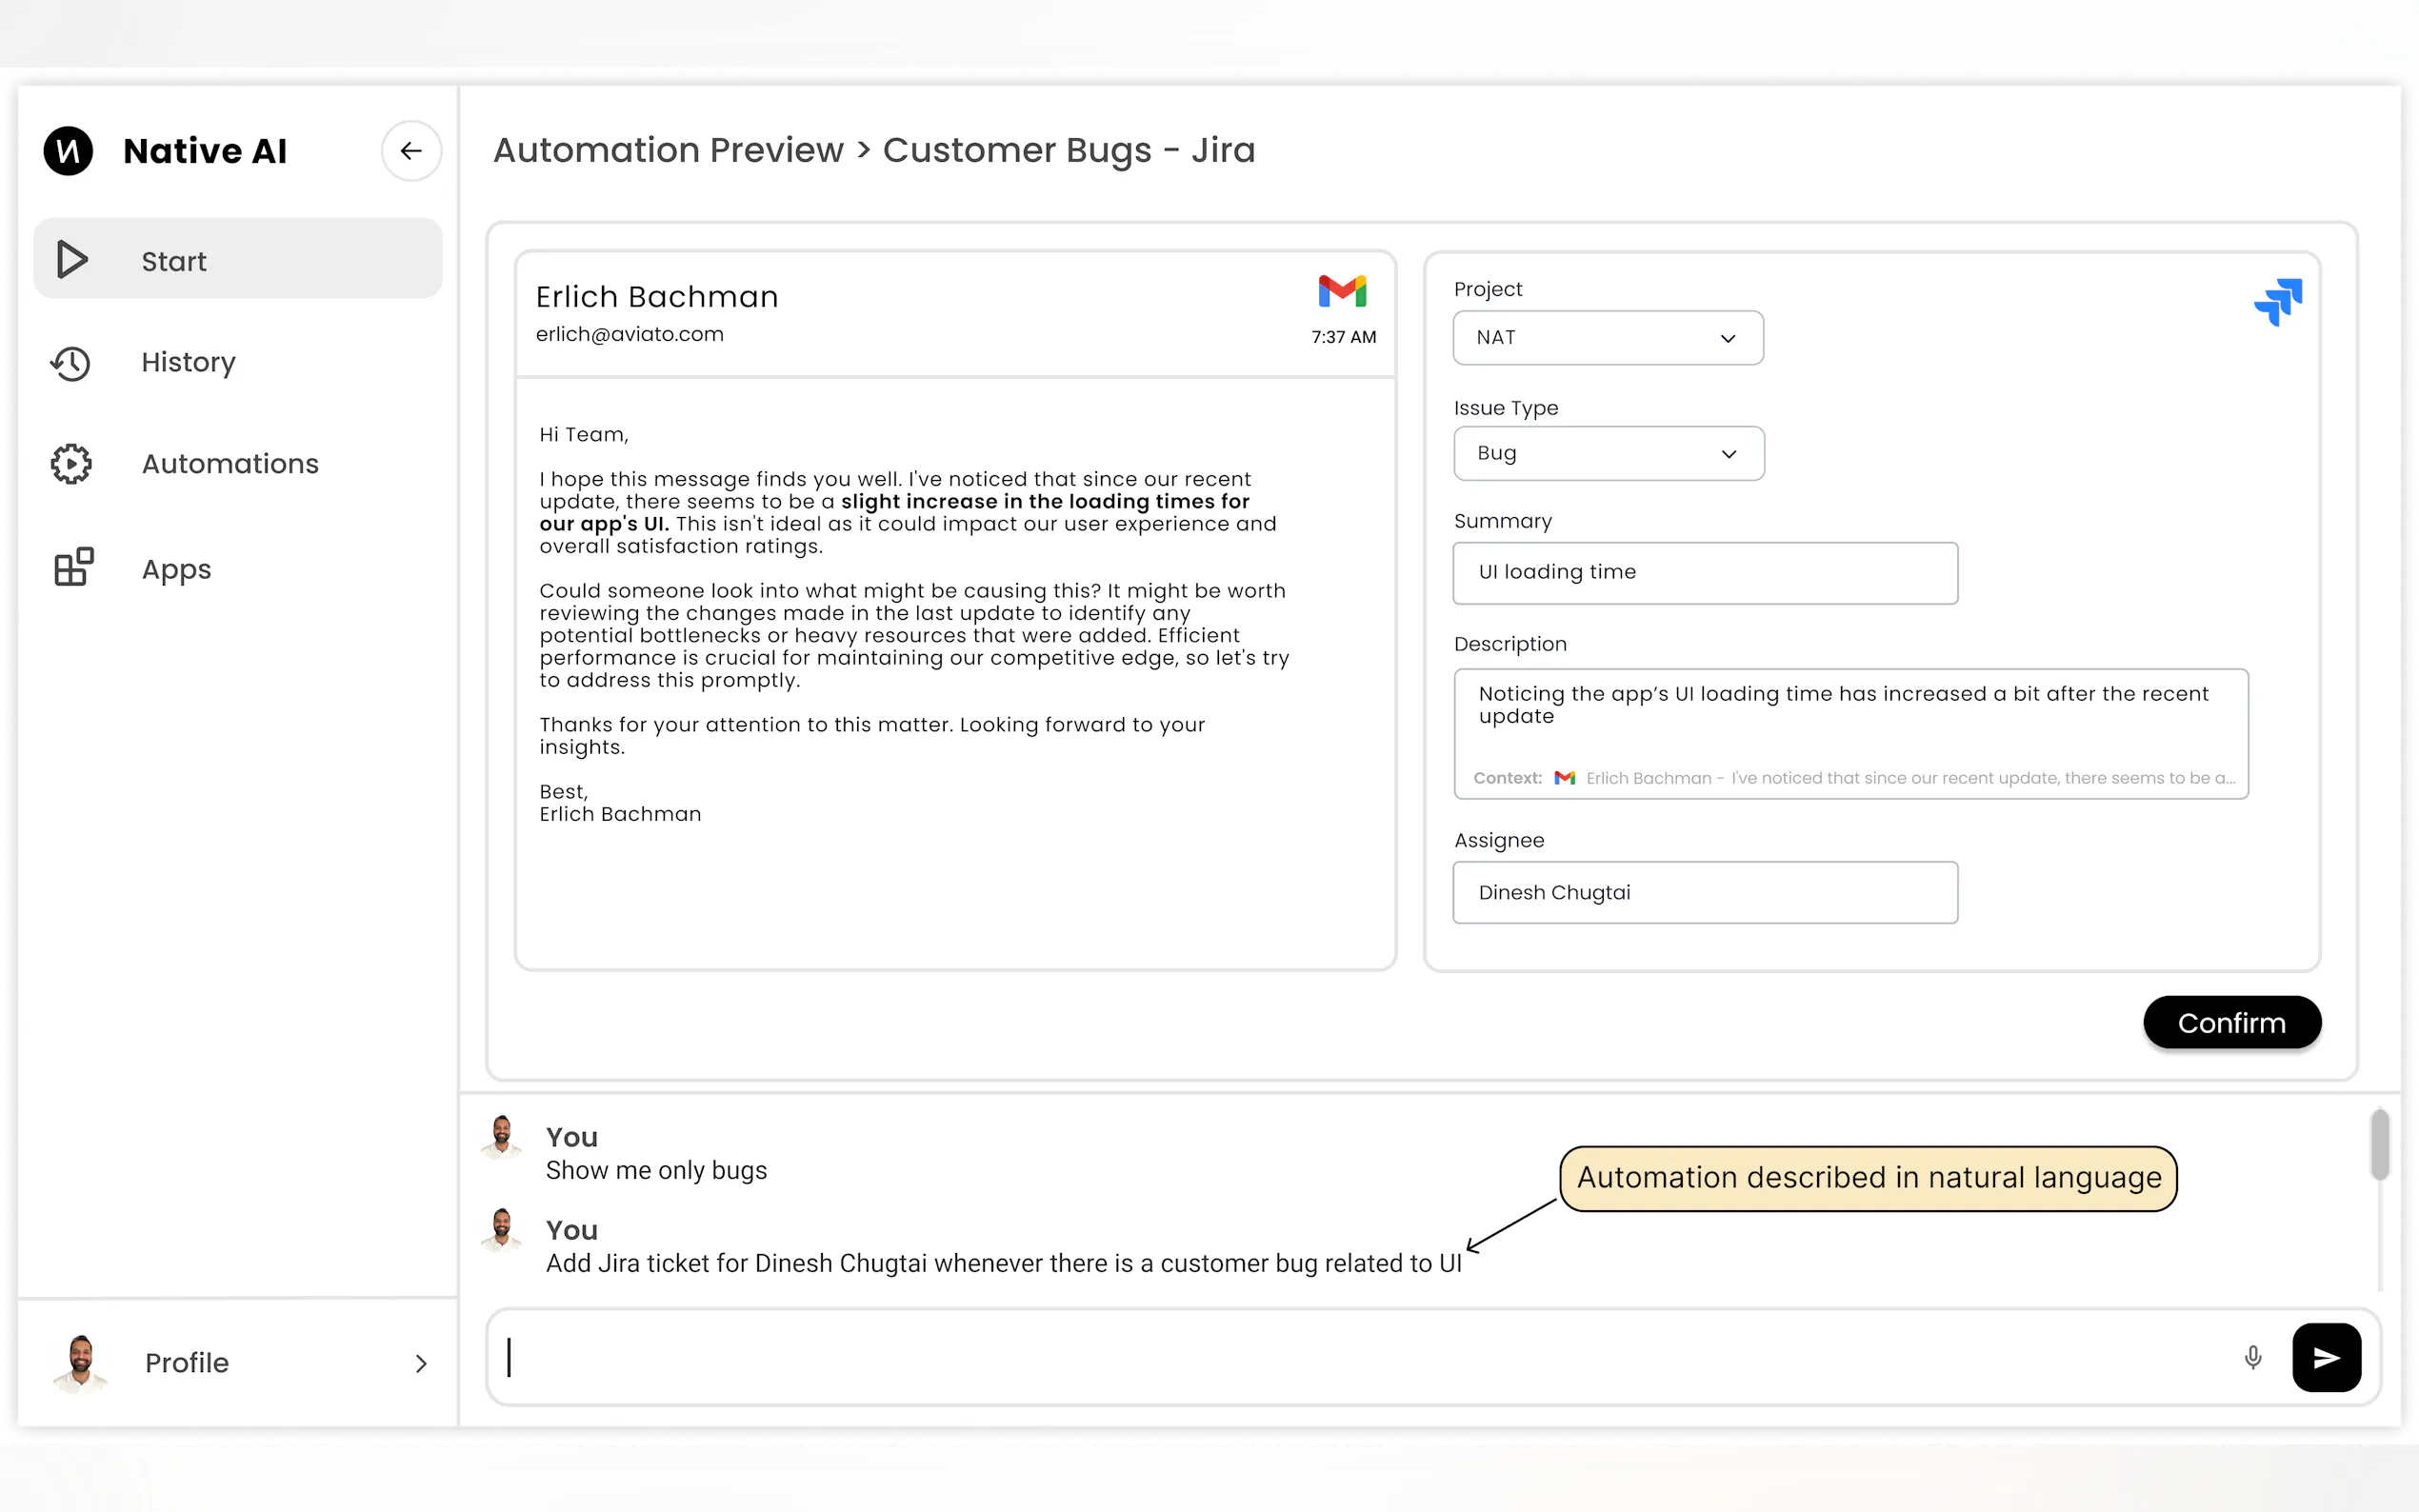Send message with paper plane button
This screenshot has height=1512, width=2419.
point(2326,1357)
